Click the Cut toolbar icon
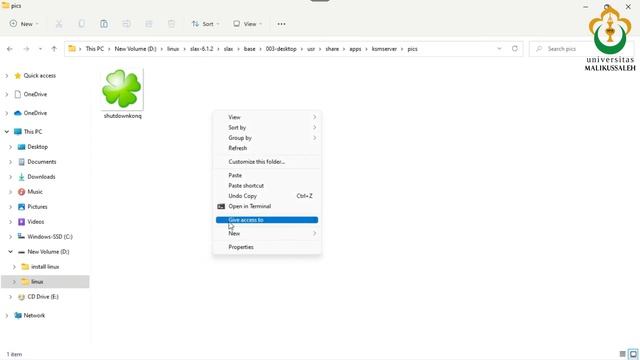The height and width of the screenshot is (360, 640). [x=59, y=24]
